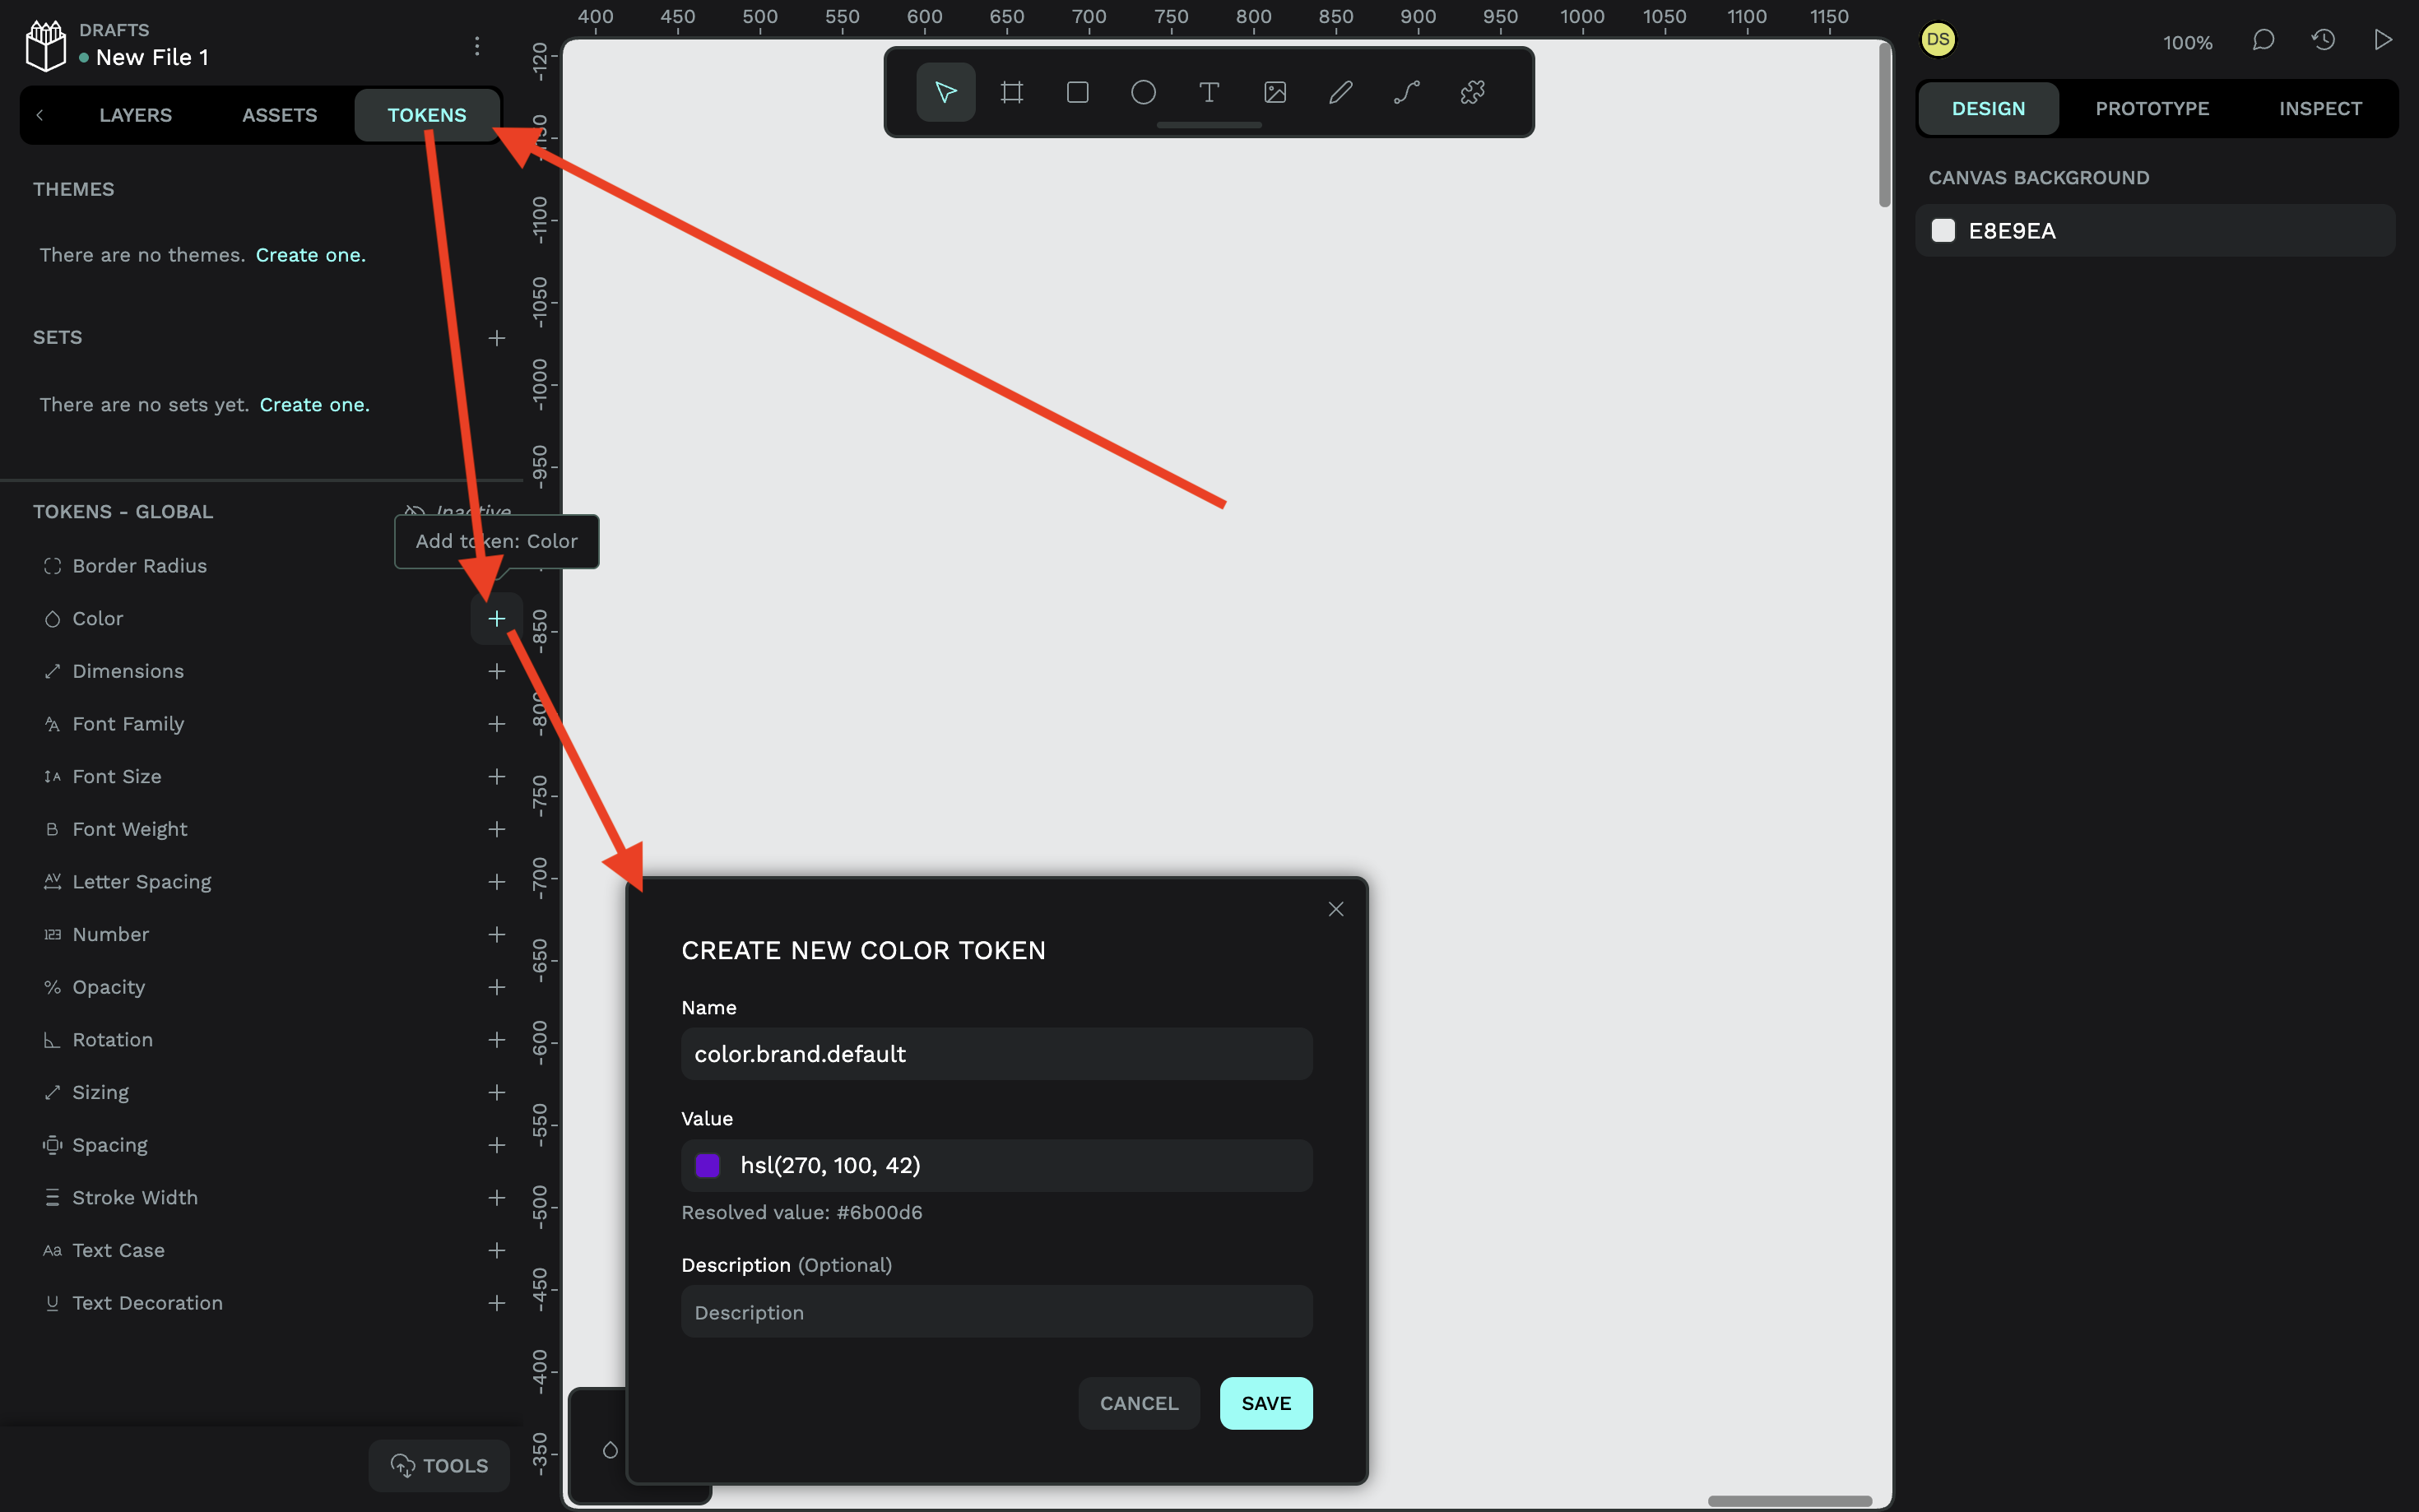Open the Plugins tool
Viewport: 2419px width, 1512px height.
coord(1472,91)
